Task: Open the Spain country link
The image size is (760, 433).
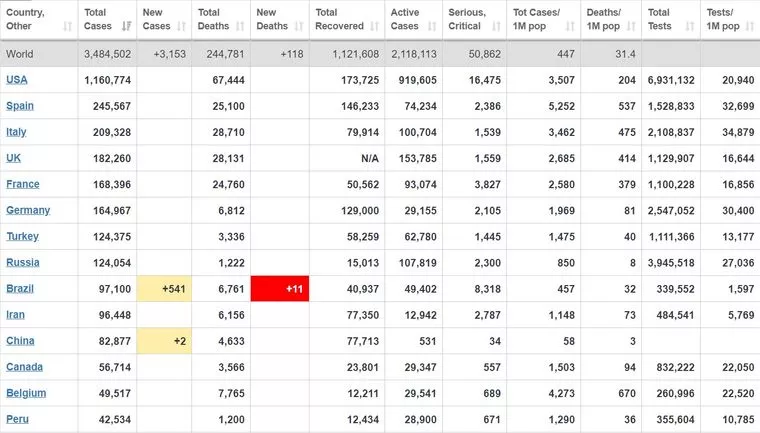Action: tap(20, 106)
